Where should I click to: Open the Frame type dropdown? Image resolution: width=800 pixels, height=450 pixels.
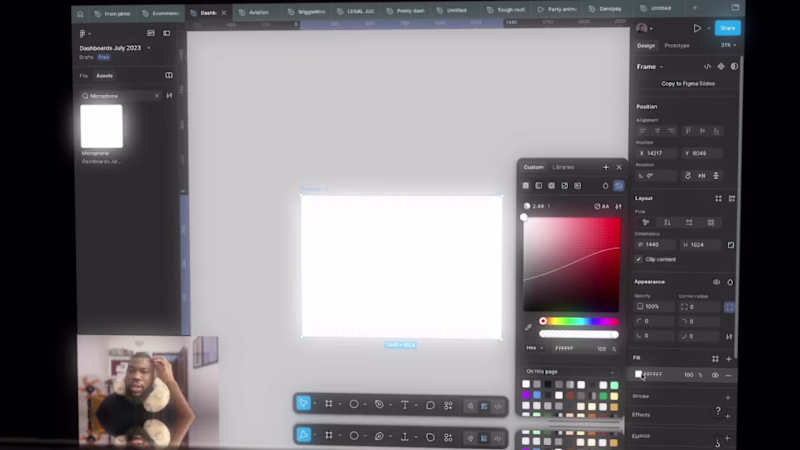(661, 67)
